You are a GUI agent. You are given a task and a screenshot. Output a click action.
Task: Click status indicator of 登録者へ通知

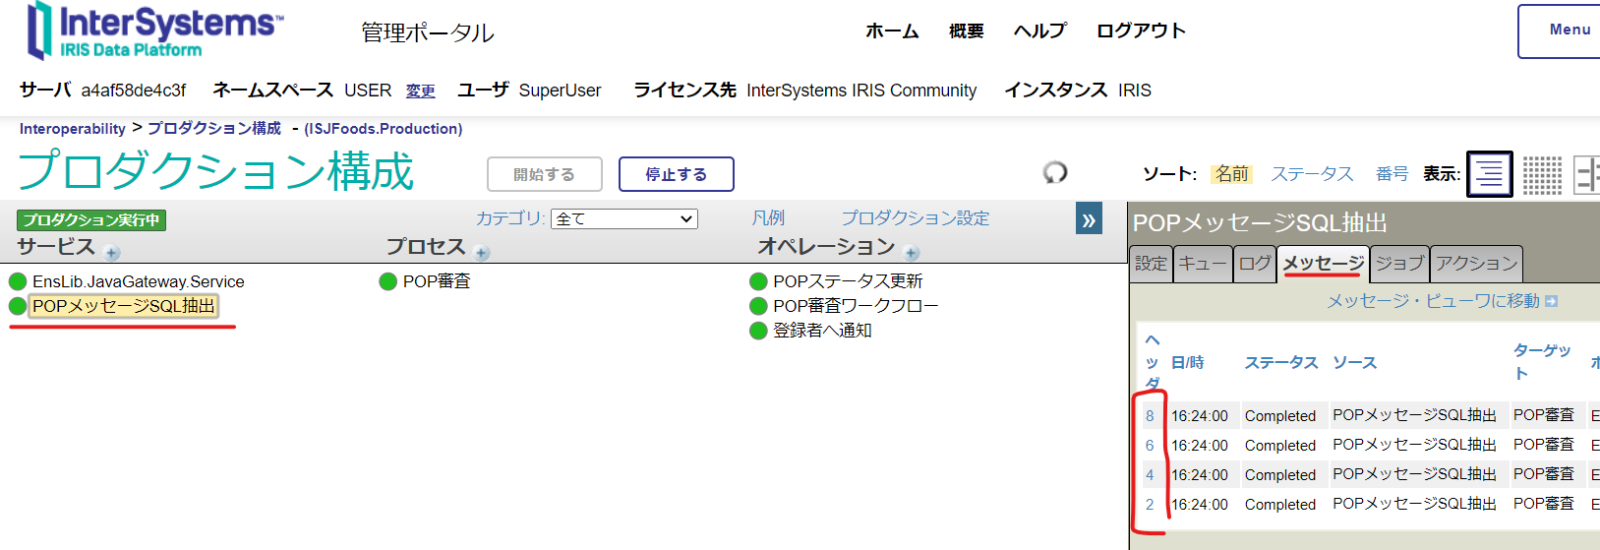tap(758, 331)
